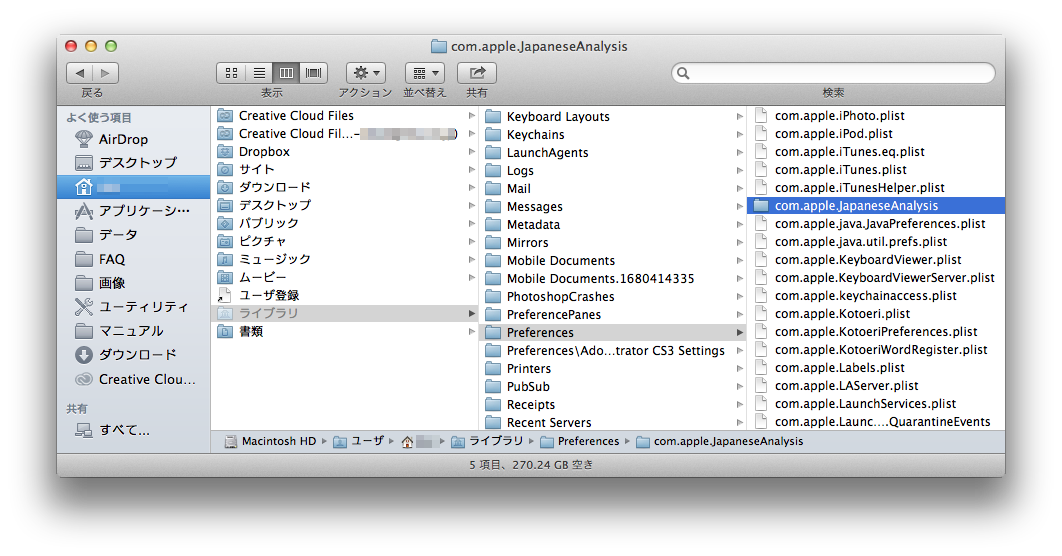Click the Share toolbar button
The image size is (1062, 556).
(477, 72)
